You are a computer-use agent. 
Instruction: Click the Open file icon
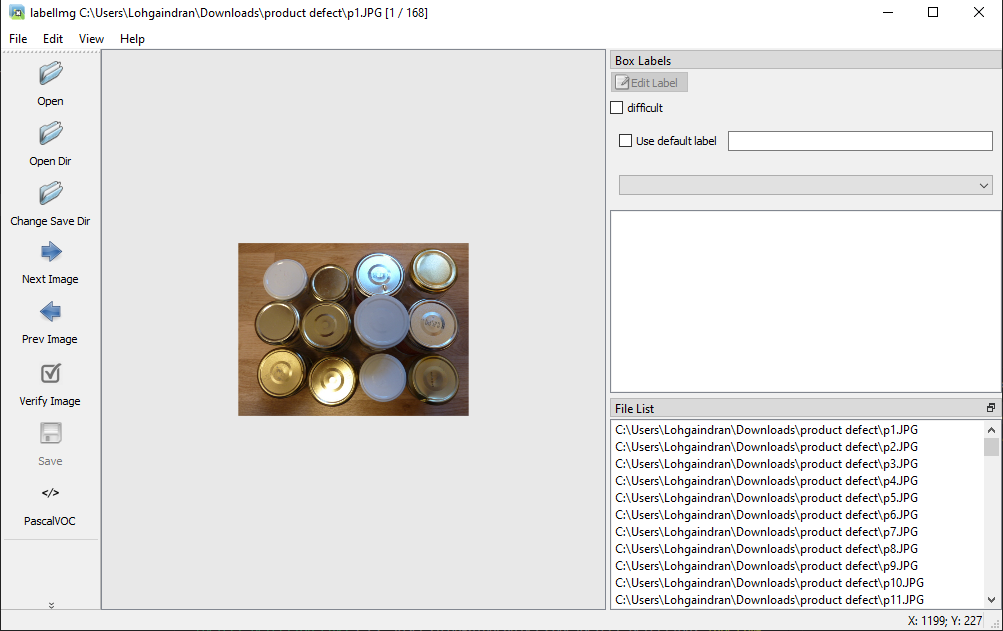(51, 73)
